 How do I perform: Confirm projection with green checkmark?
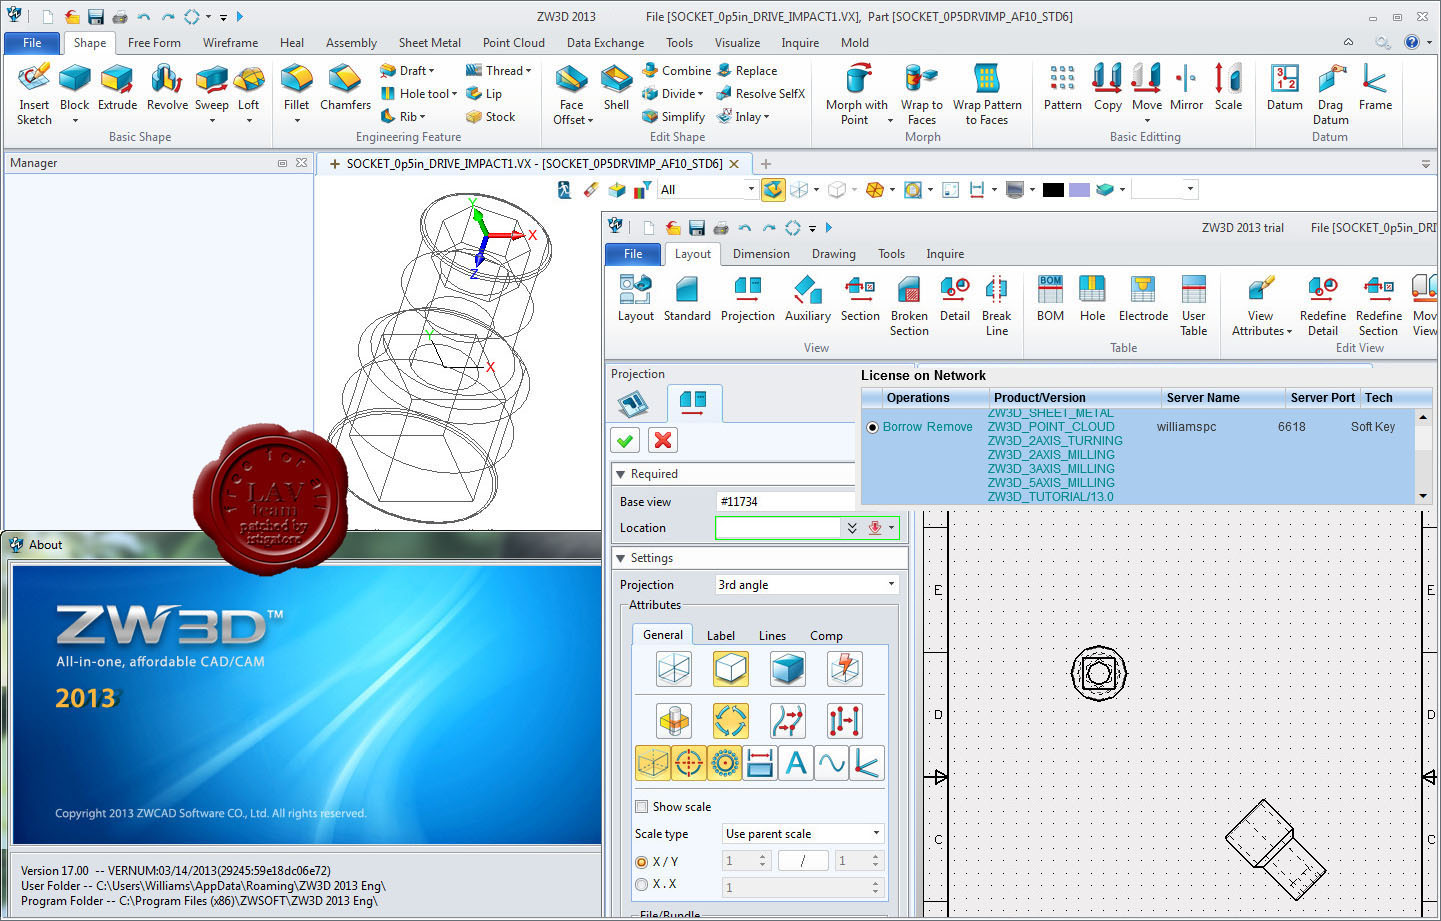click(x=626, y=440)
